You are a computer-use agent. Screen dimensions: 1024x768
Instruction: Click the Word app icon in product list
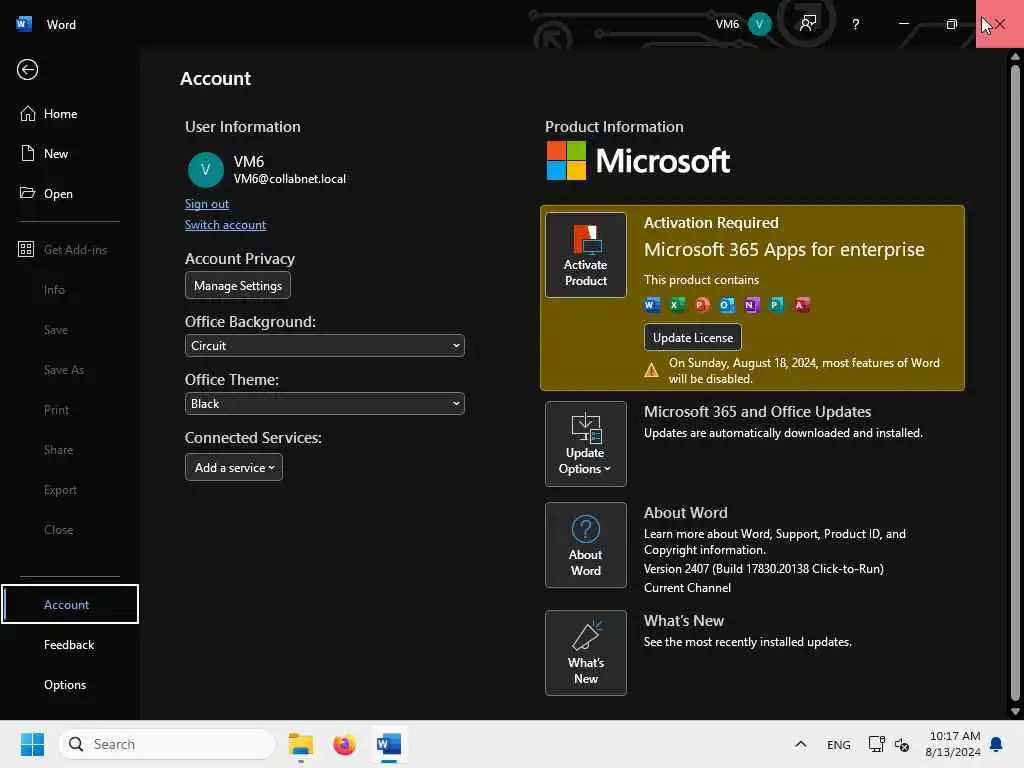(x=652, y=304)
